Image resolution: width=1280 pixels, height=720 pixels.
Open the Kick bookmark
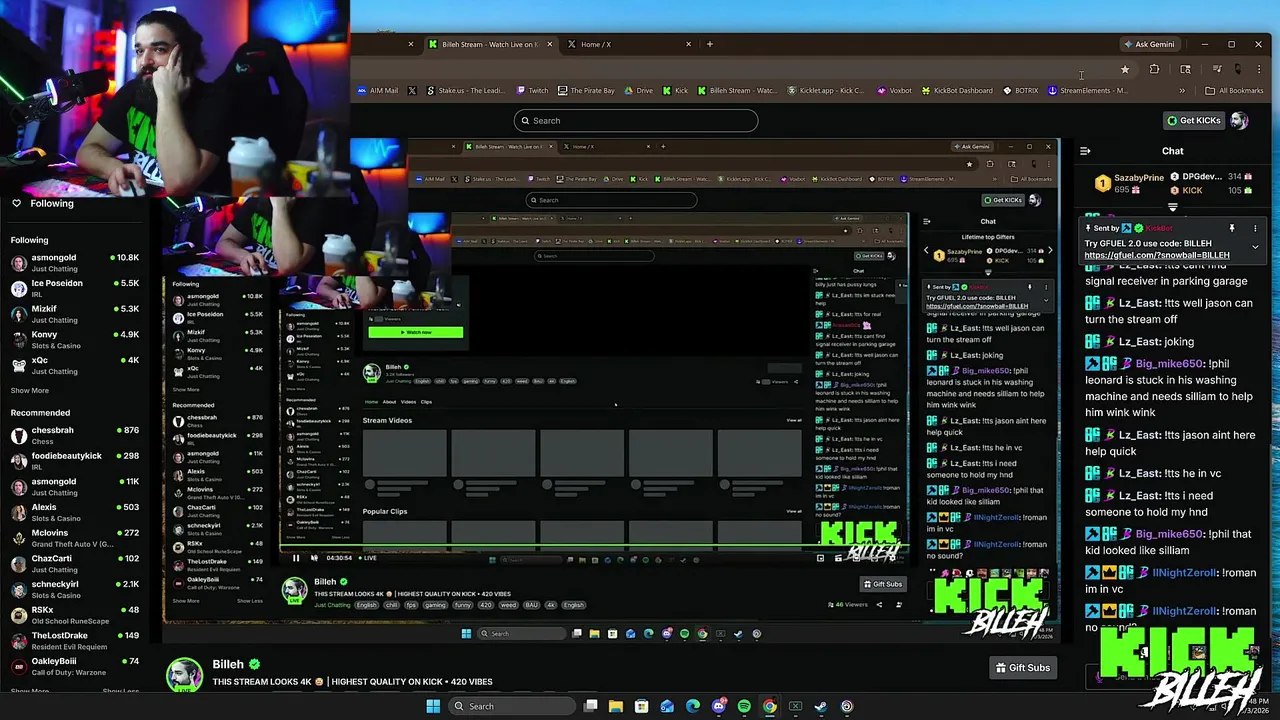pos(675,91)
